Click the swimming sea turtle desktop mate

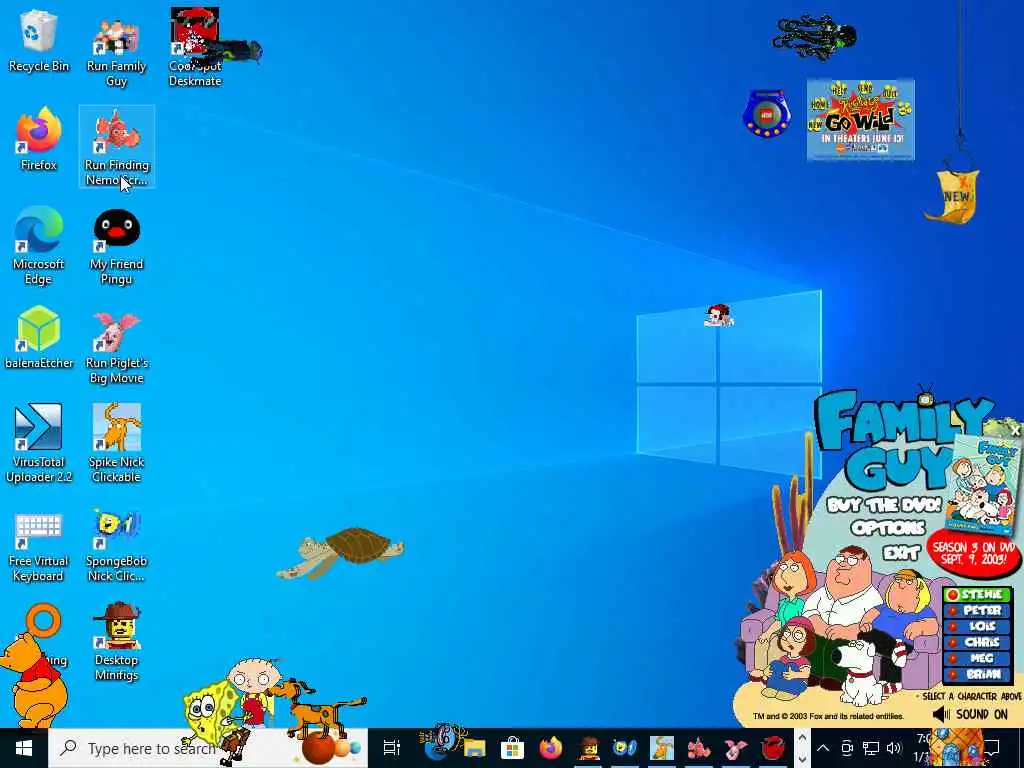(340, 552)
